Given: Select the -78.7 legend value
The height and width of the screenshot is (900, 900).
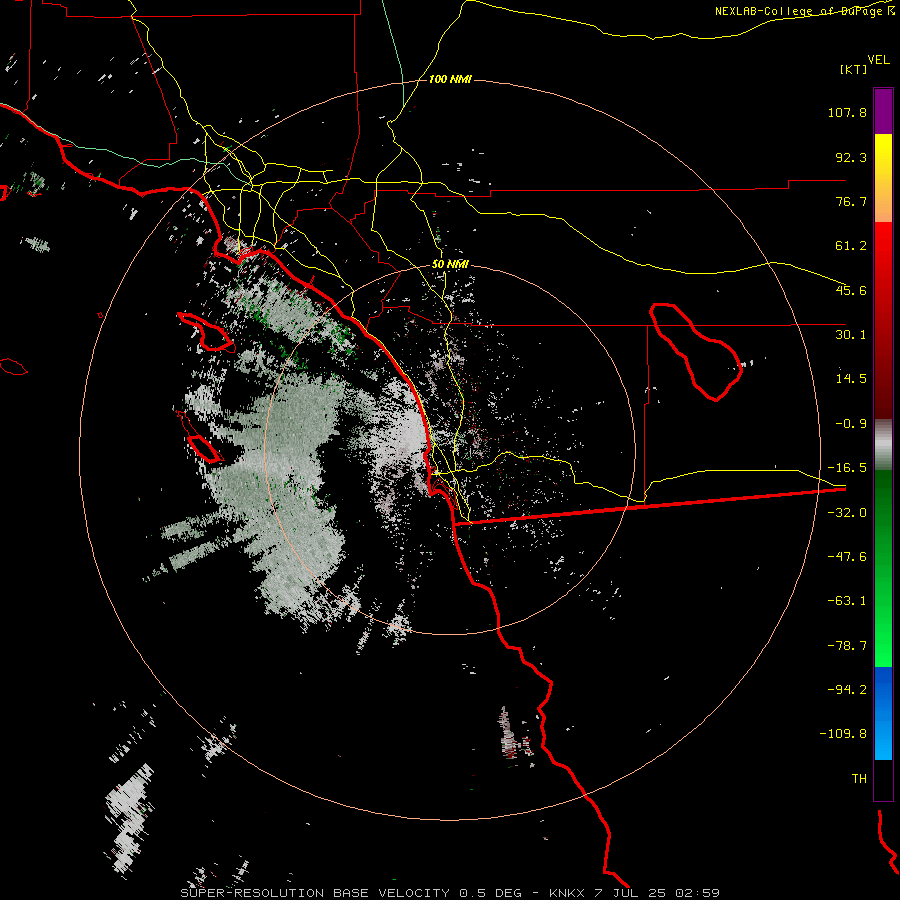Looking at the screenshot, I should (847, 646).
